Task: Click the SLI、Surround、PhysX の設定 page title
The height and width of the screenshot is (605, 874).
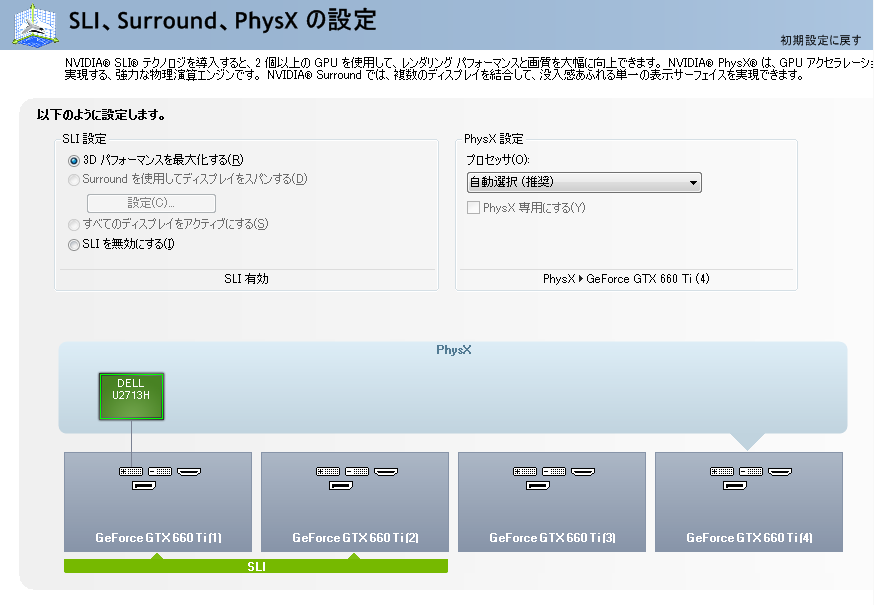Action: coord(222,21)
